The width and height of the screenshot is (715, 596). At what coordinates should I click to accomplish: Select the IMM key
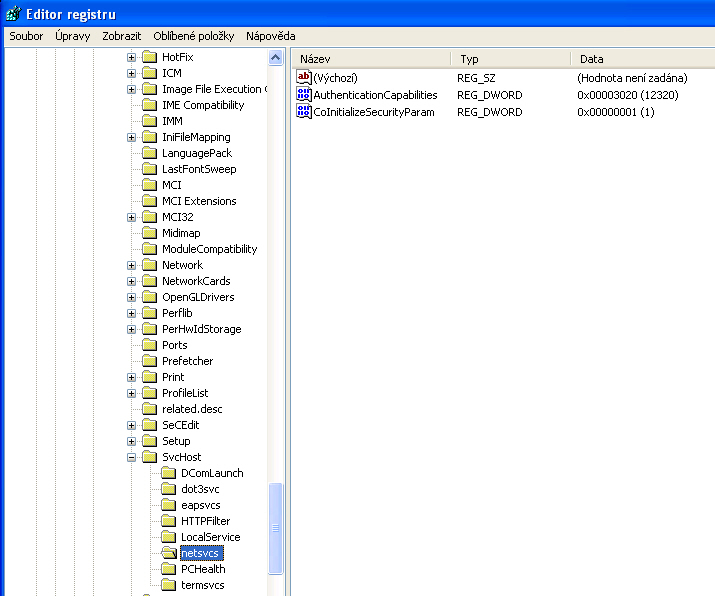point(172,121)
